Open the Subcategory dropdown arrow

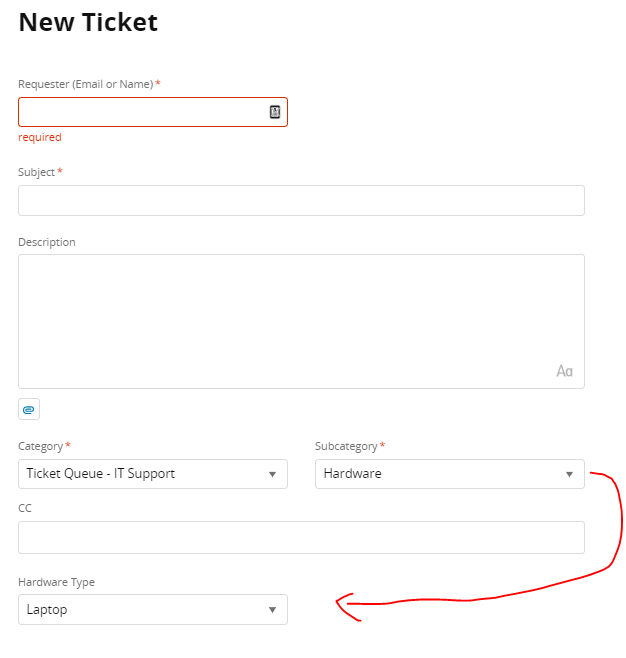pyautogui.click(x=569, y=474)
